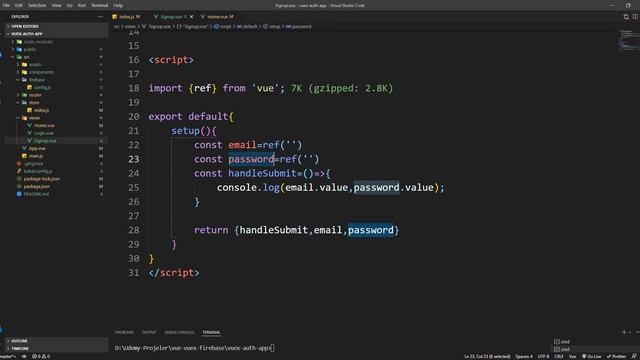Expand the router folder
Image resolution: width=640 pixels, height=360 pixels.
(x=35, y=95)
